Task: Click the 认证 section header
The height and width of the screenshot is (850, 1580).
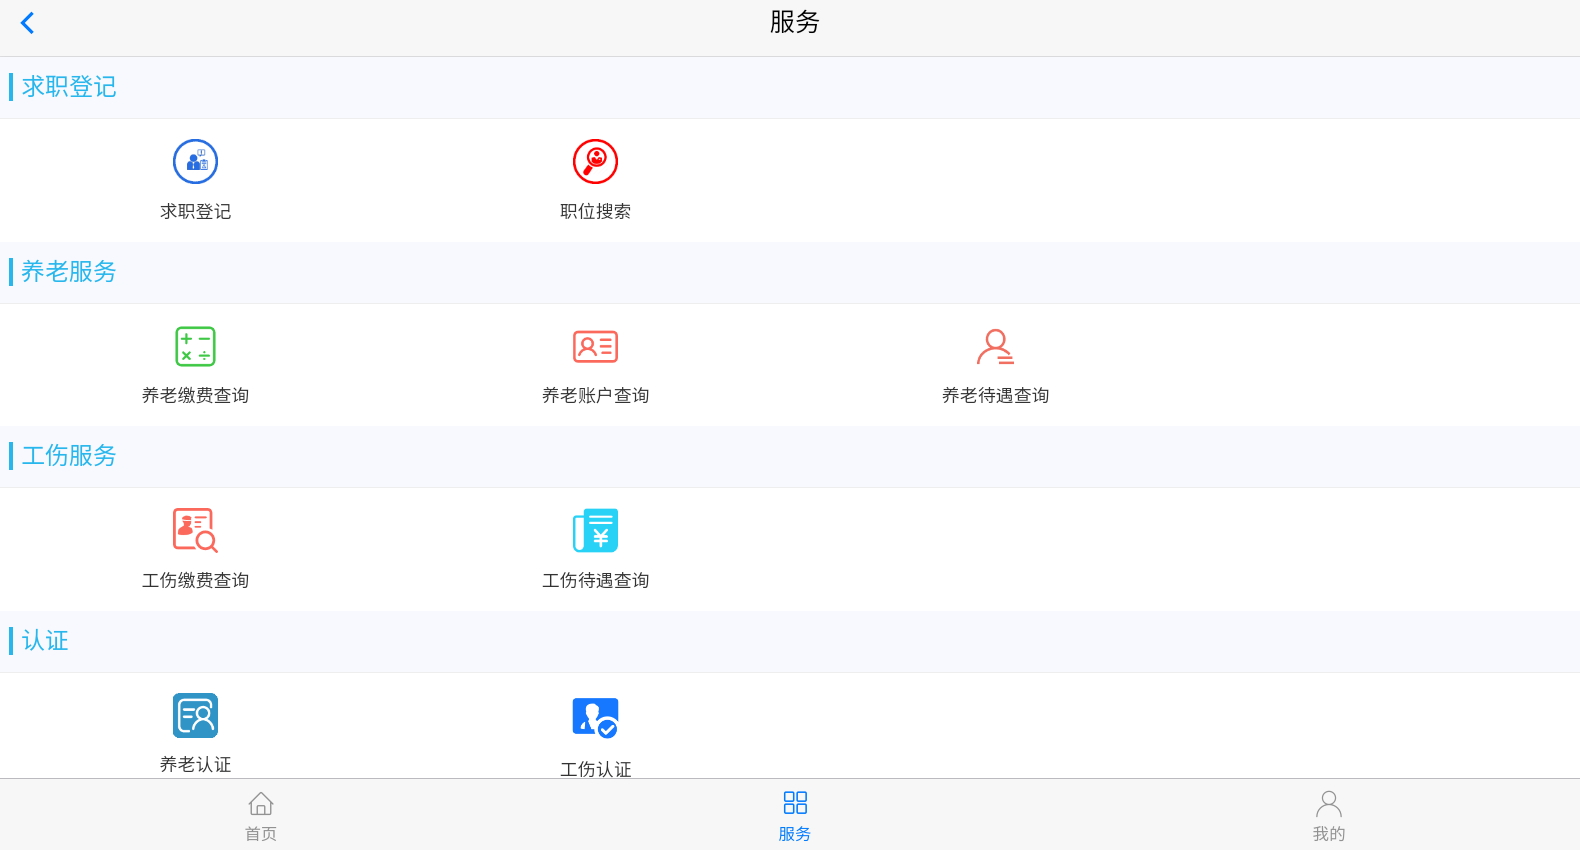Action: 45,640
